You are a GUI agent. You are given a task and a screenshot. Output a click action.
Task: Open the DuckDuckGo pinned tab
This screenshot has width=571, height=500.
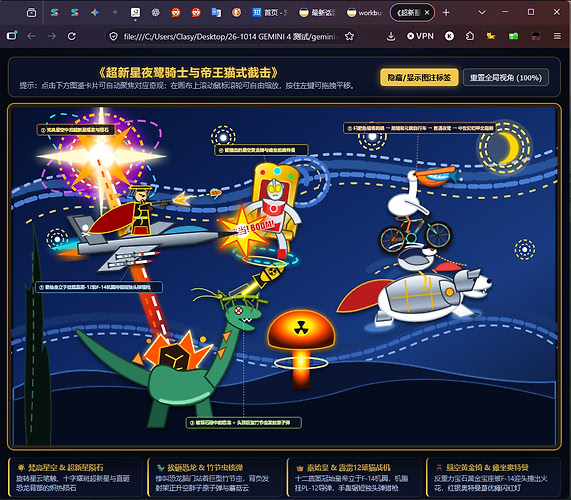coord(237,13)
